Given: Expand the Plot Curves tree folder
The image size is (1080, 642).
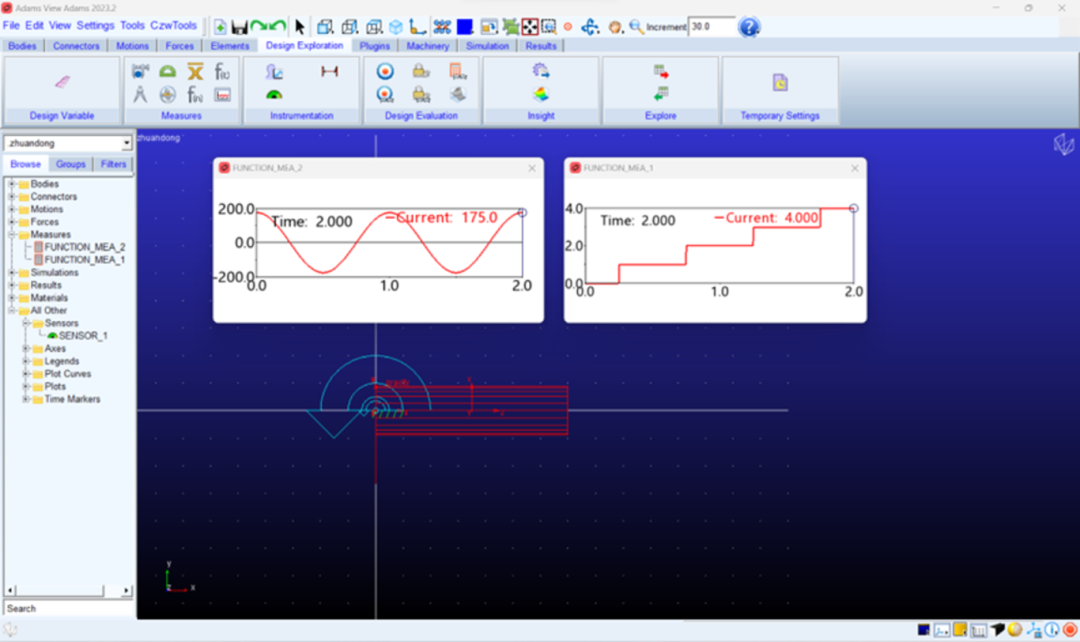Looking at the screenshot, I should click(x=25, y=374).
